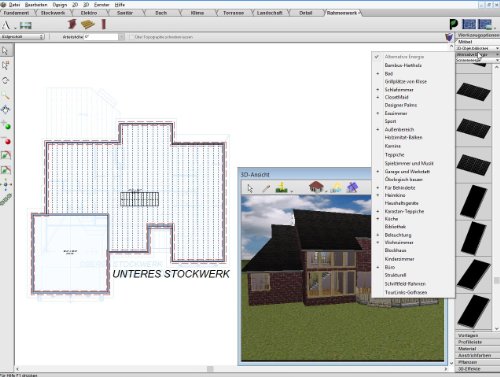Viewport: 500px width, 377px height.
Task: Open the Arbeitshöhe value dropdown arrow
Action: coord(121,37)
